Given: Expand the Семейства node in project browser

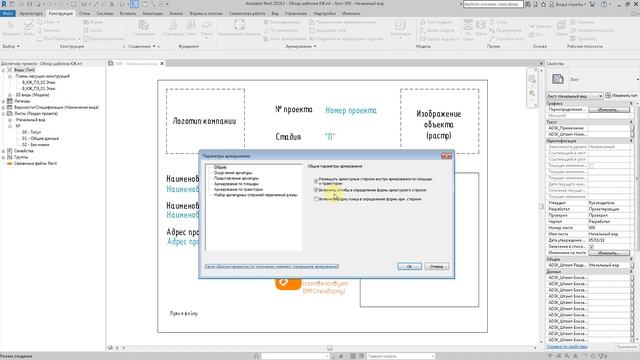Looking at the screenshot, I should point(3,151).
